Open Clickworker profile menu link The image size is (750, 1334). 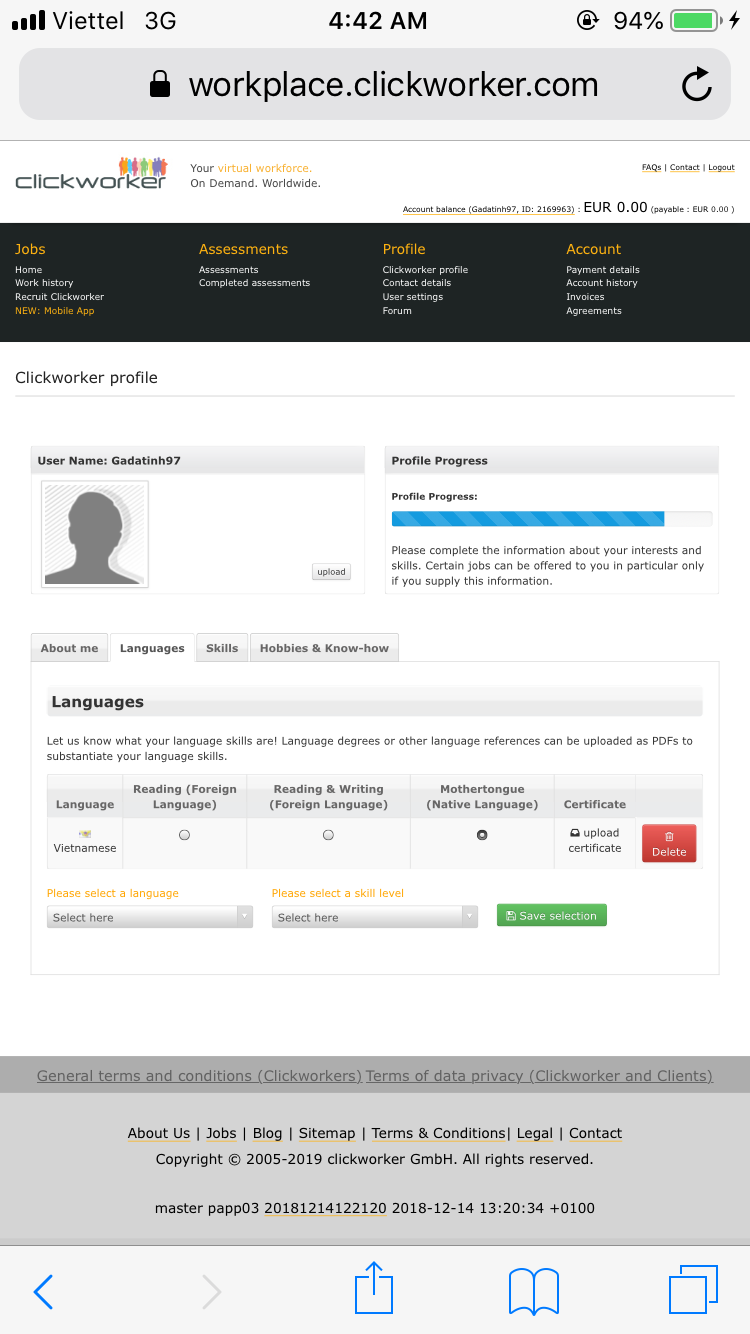pos(425,270)
